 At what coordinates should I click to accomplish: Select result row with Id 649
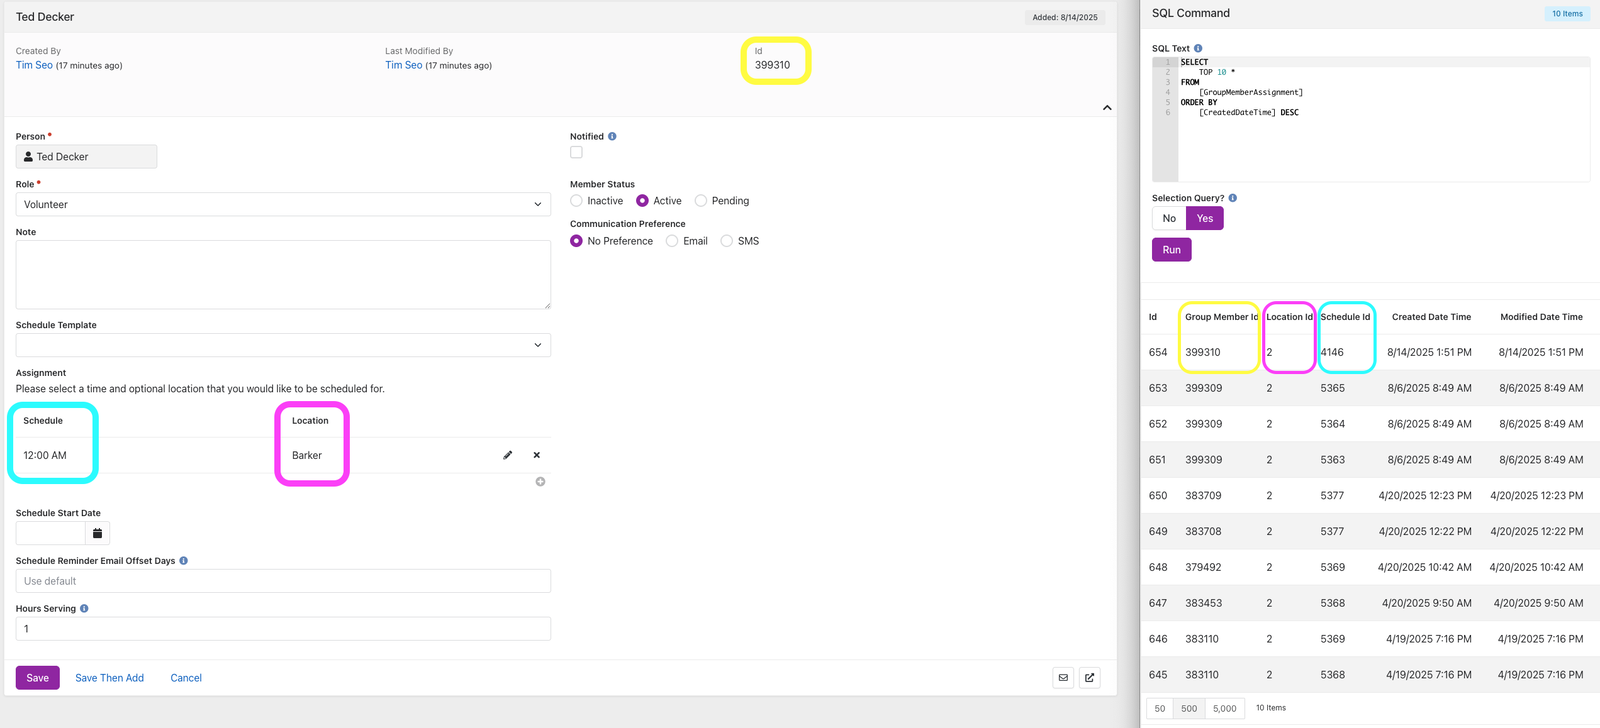1370,532
